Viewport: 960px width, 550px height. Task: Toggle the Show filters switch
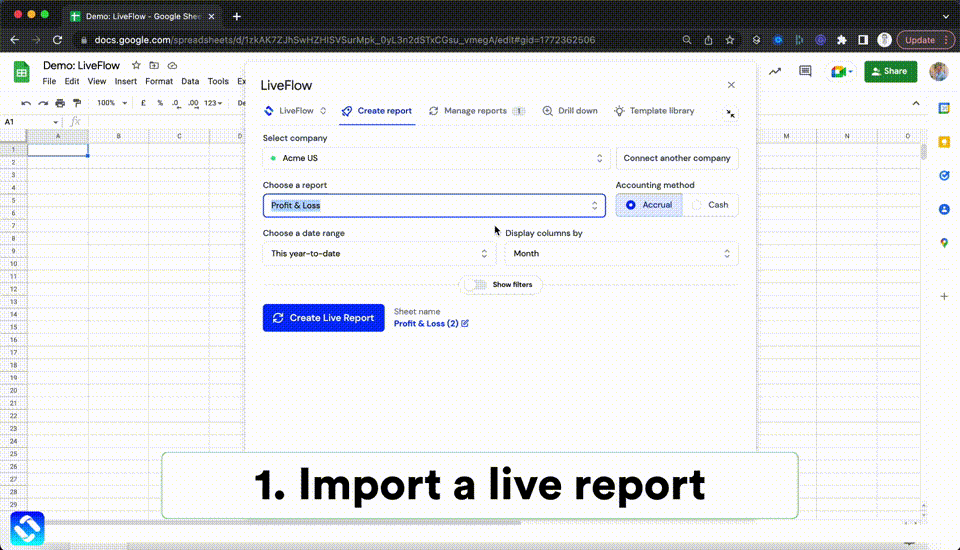[476, 285]
